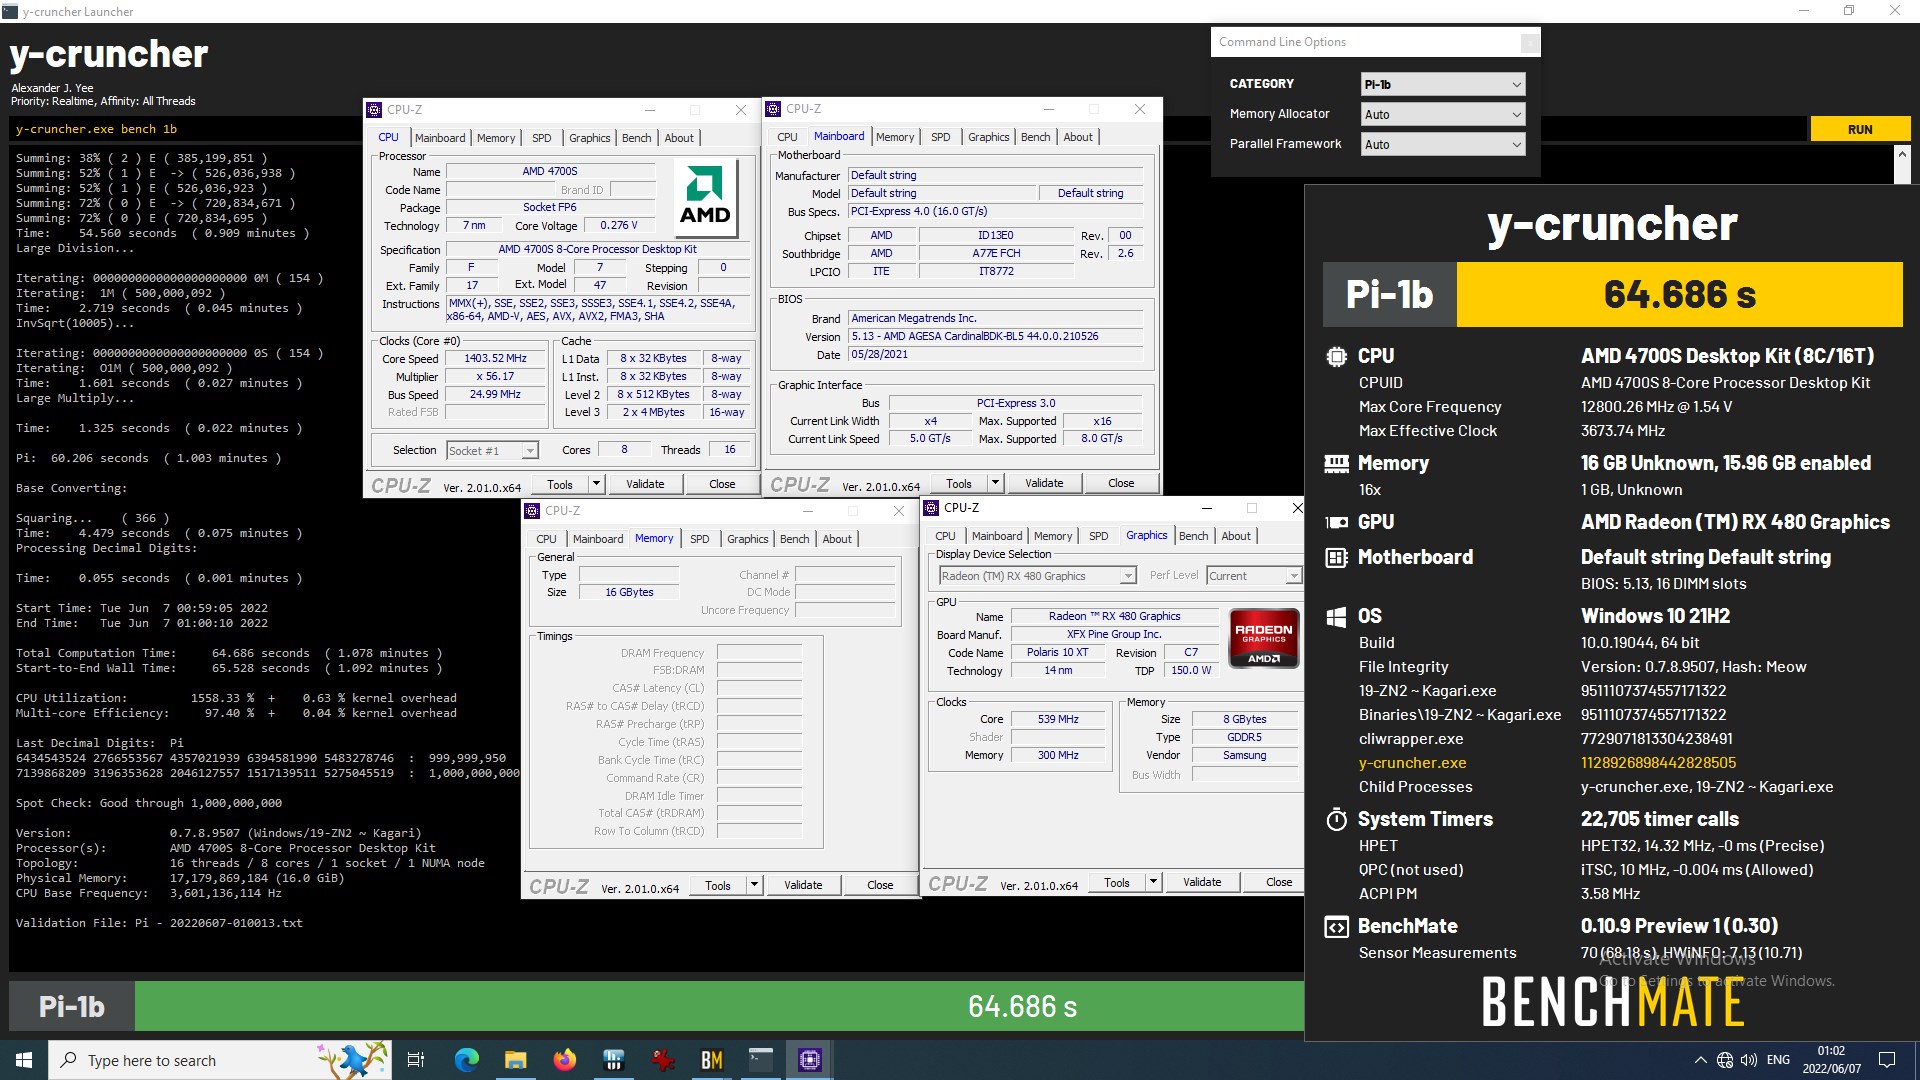Click Validate in the Memory window
1920x1080 pixels.
pos(803,885)
